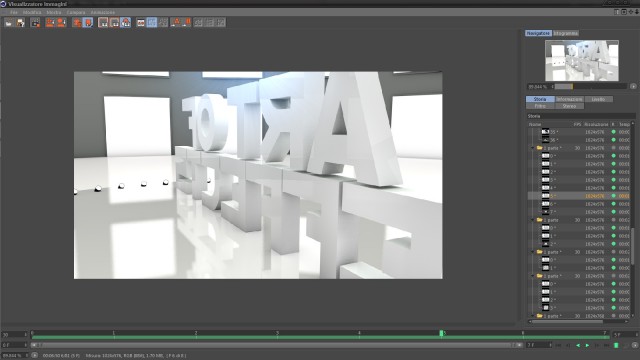Click the Risoluzione column header

pos(596,124)
